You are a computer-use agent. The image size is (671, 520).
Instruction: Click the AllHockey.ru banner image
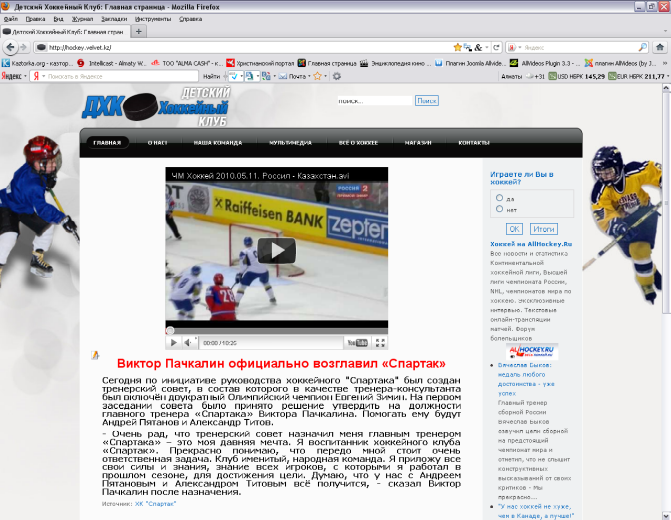(x=532, y=352)
